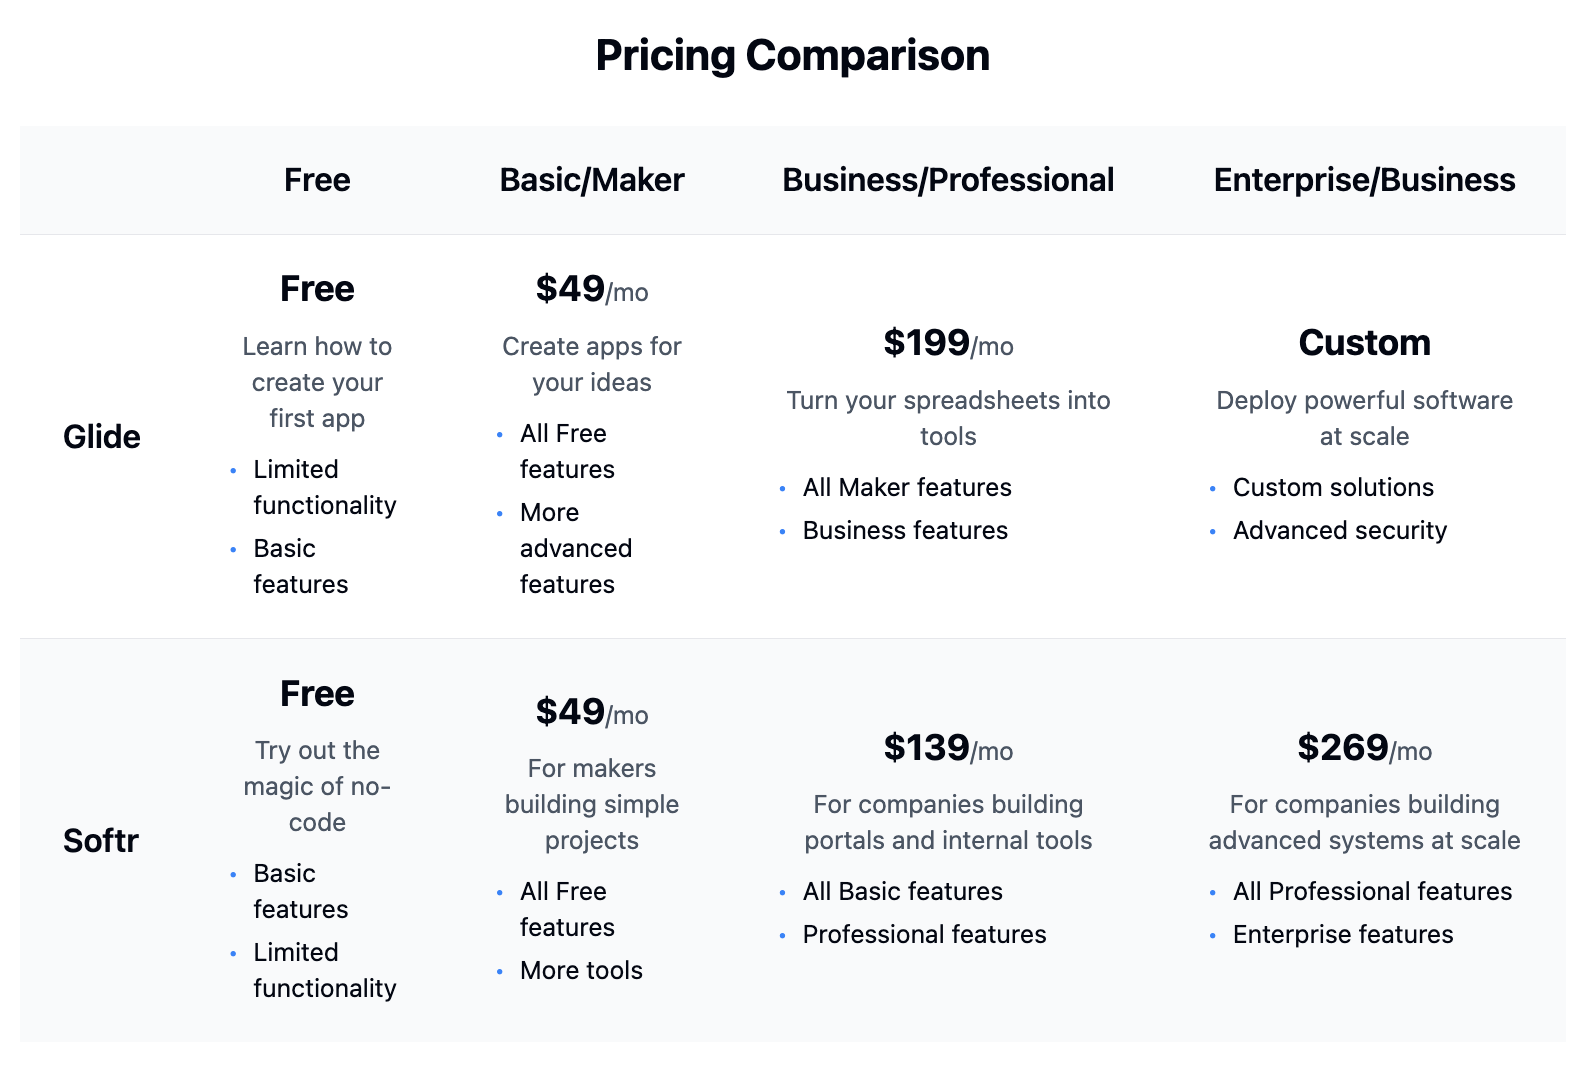Viewport: 1590px width, 1080px height.
Task: Click the Business/Professional column header
Action: click(947, 180)
